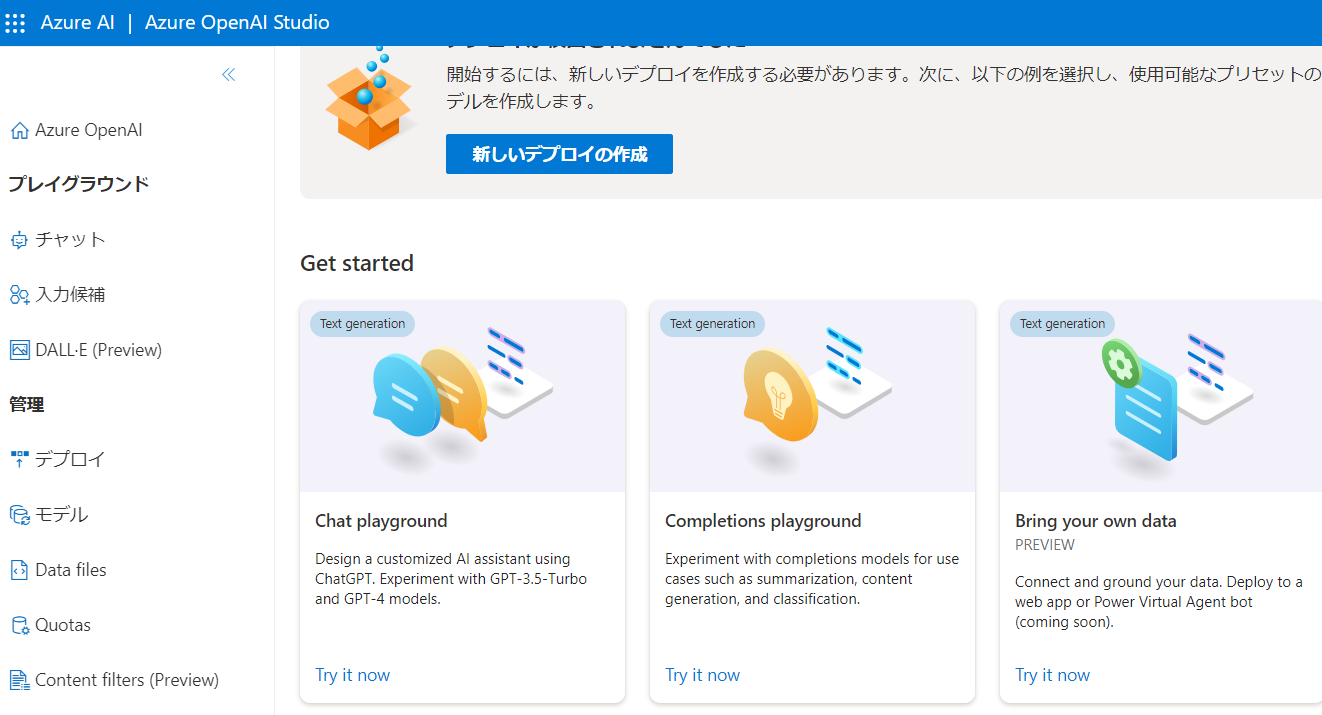Click the モデル models icon
1322x715 pixels.
pyautogui.click(x=19, y=515)
